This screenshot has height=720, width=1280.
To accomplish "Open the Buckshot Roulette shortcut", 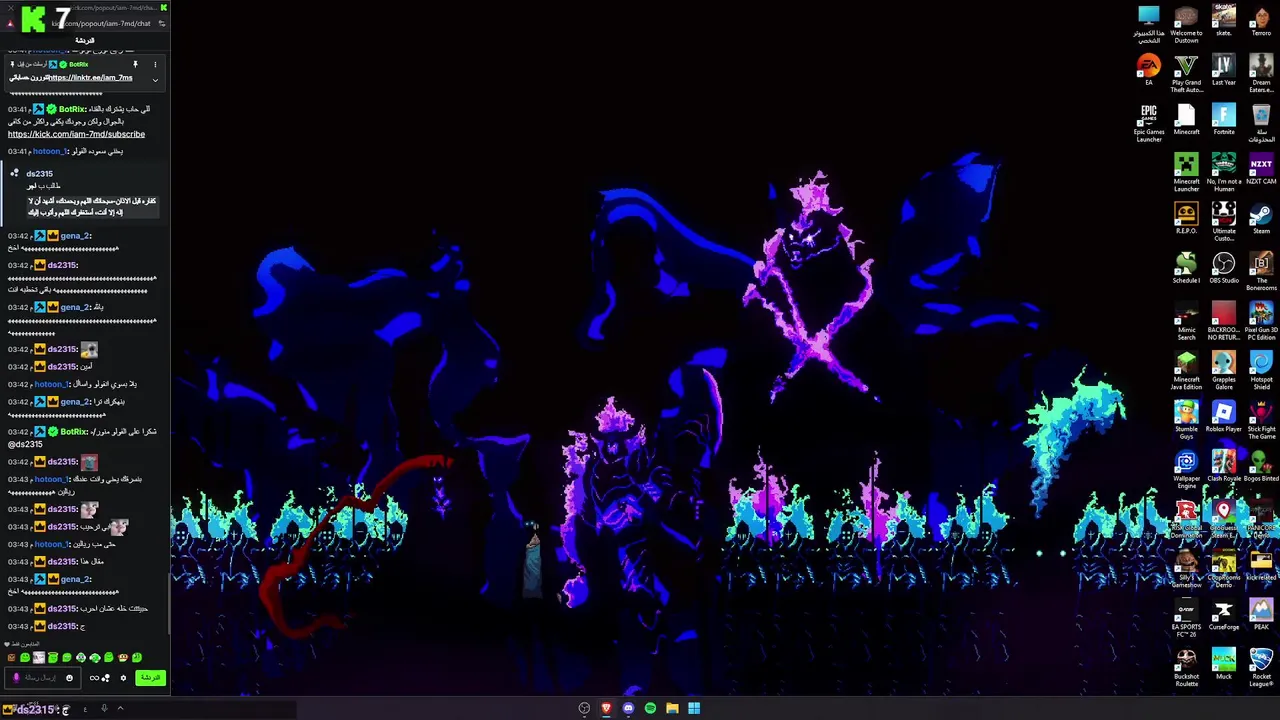I will coord(1186,667).
